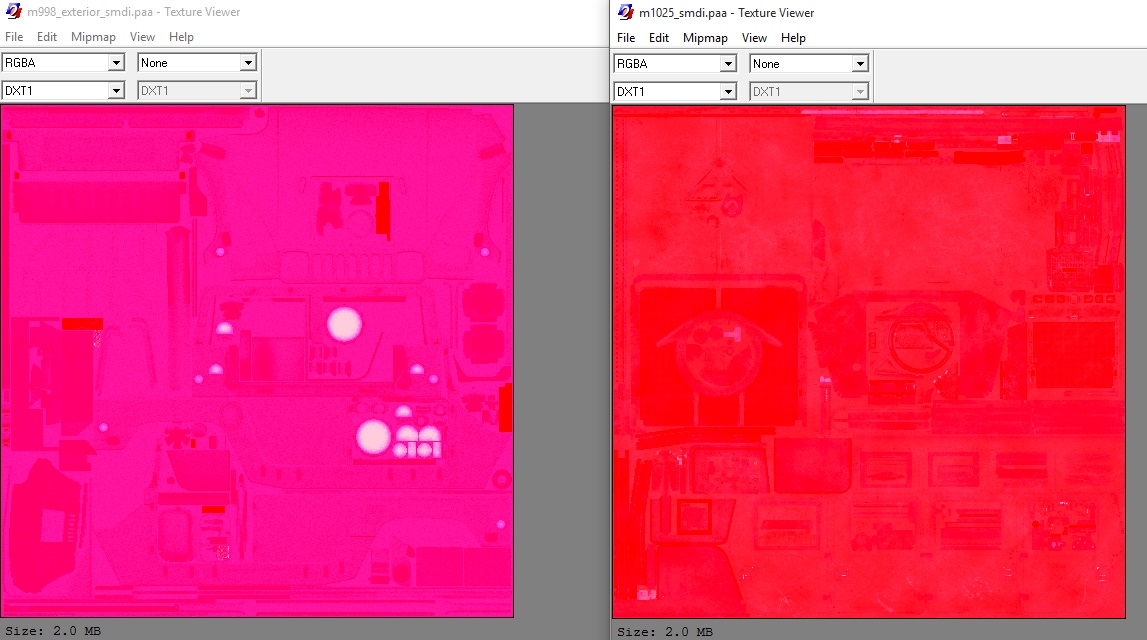Viewport: 1147px width, 640px height.
Task: Open Mipmap menu in m998_exterior_smdi.paa window
Action: pyautogui.click(x=93, y=37)
